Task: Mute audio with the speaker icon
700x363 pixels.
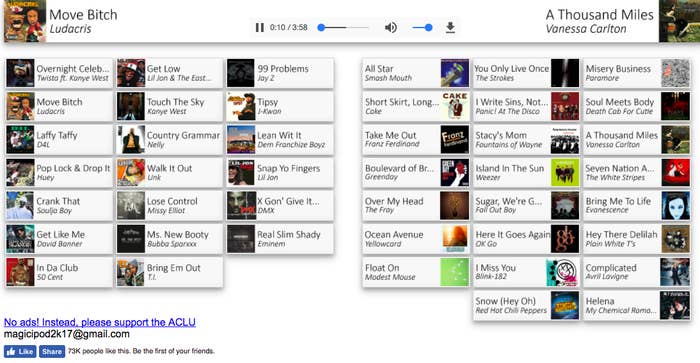Action: 391,28
